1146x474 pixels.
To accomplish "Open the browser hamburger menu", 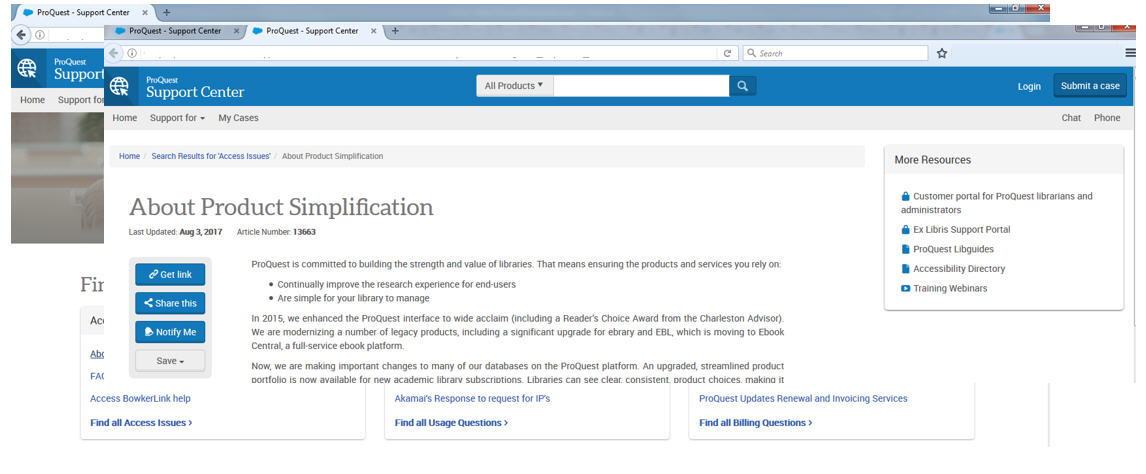I will [x=1131, y=53].
